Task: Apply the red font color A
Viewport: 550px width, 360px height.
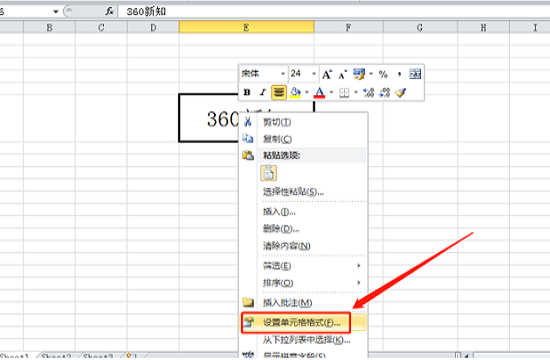Action: point(319,92)
